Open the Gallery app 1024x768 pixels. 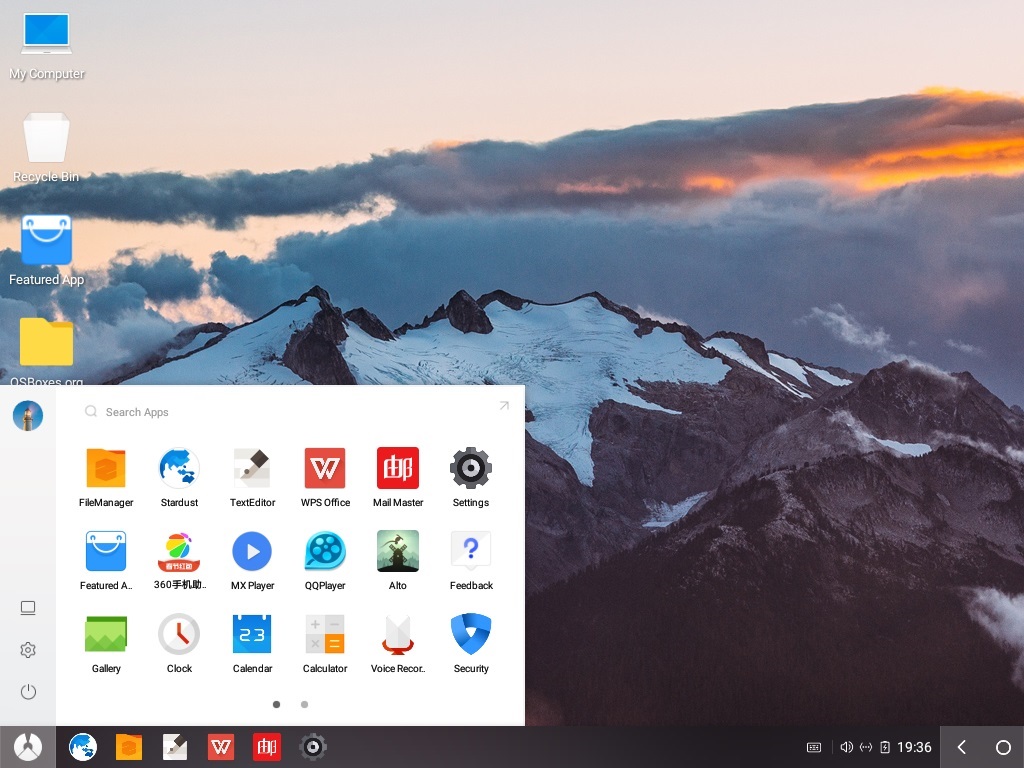click(x=106, y=635)
